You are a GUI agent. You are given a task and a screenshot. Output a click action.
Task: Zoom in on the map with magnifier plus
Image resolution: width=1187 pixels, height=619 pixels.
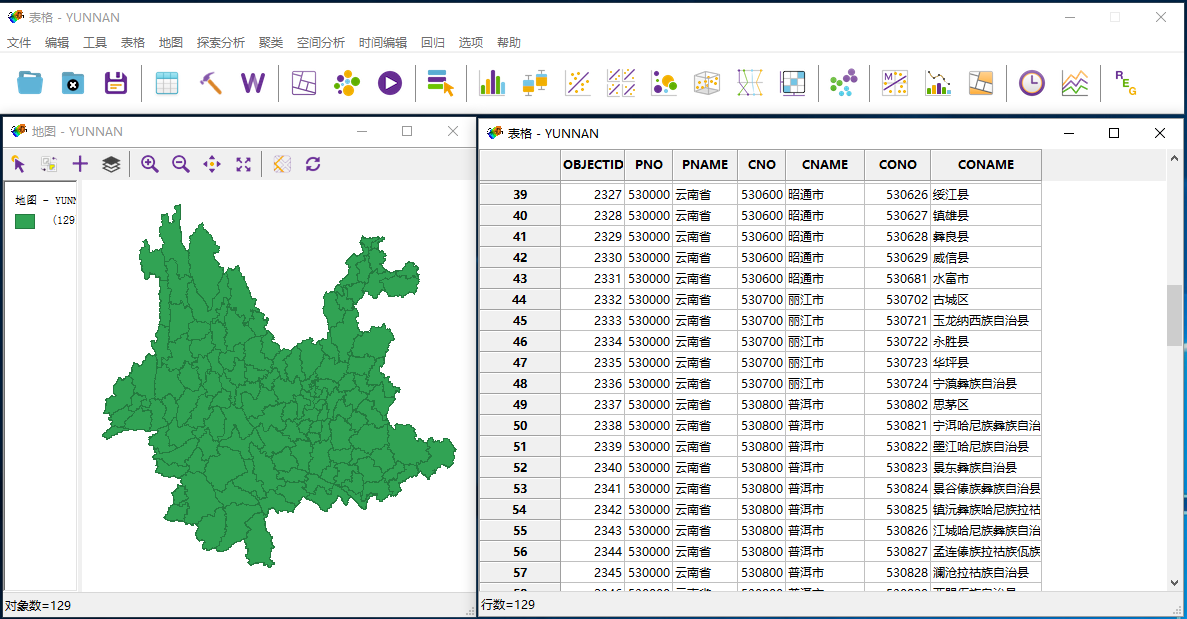(x=150, y=164)
